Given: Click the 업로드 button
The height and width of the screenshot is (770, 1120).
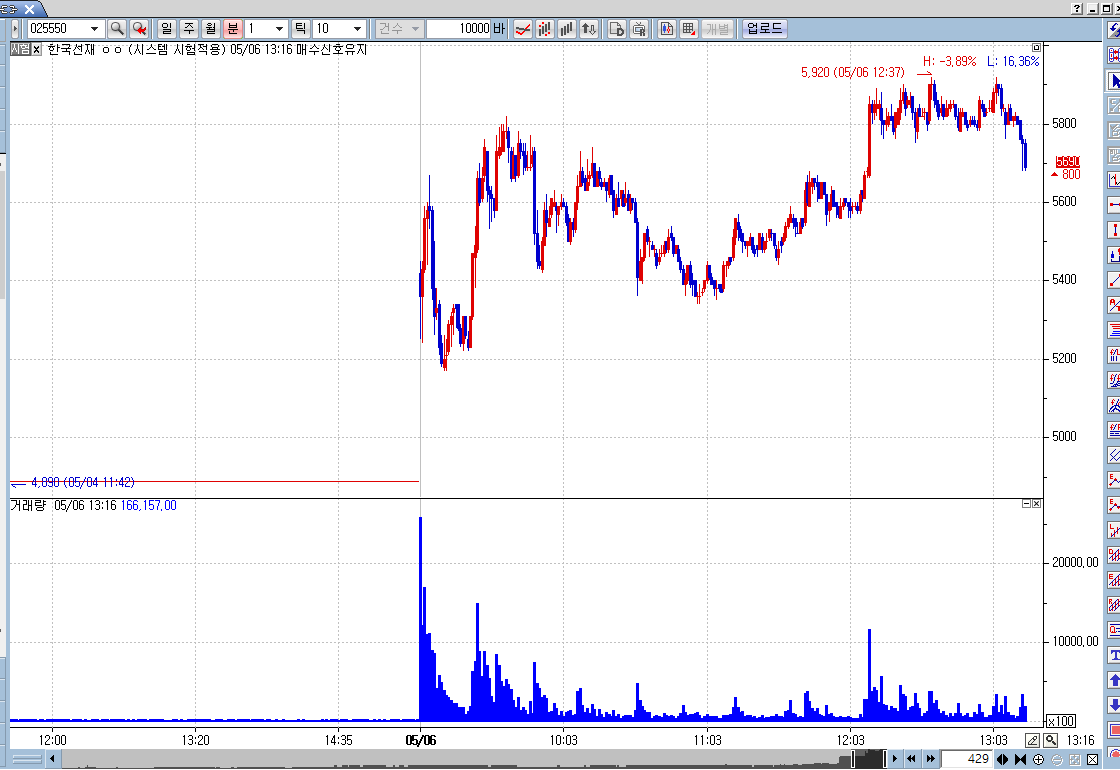Looking at the screenshot, I should [764, 29].
